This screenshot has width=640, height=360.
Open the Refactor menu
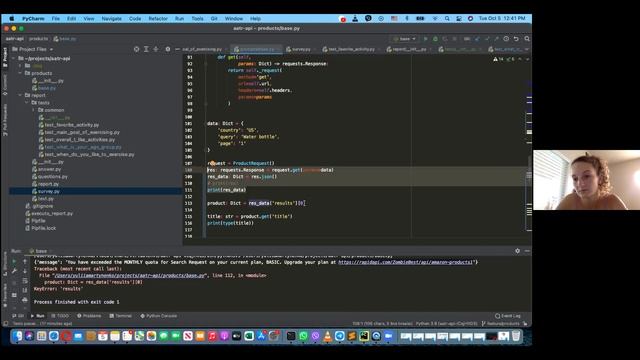pos(158,18)
